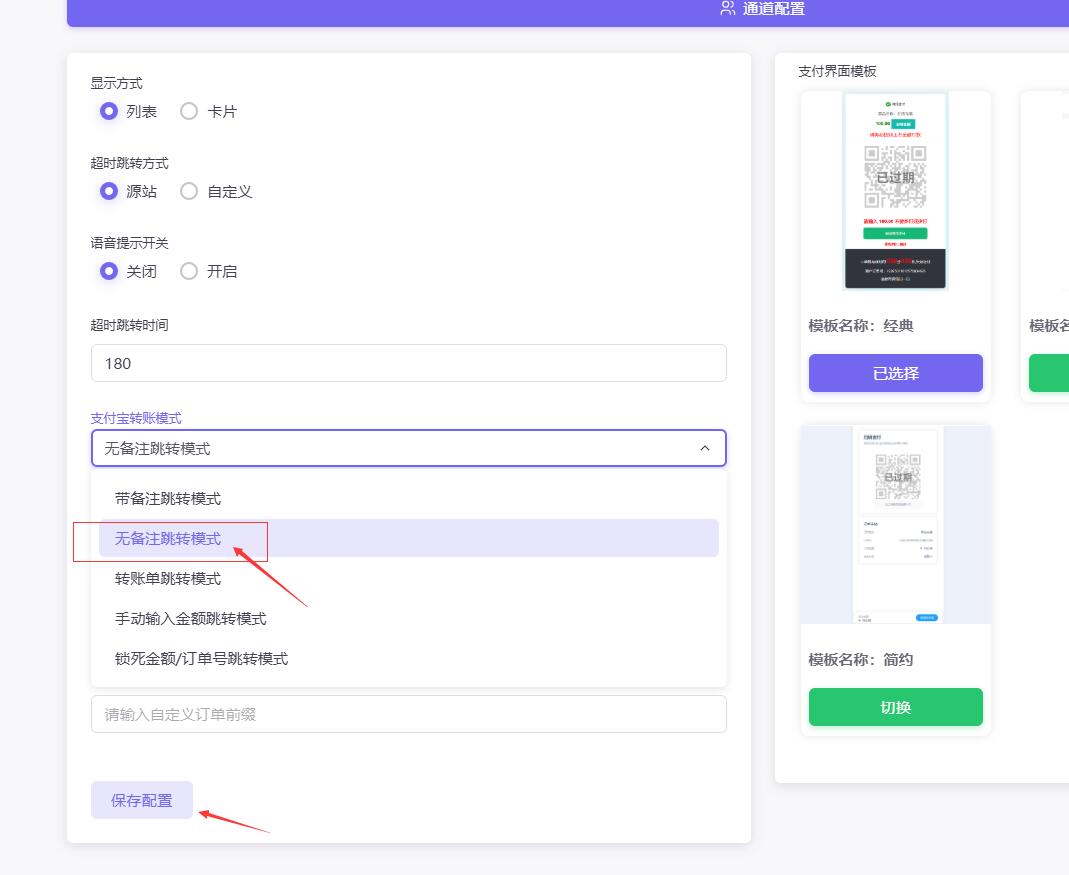Image resolution: width=1069 pixels, height=875 pixels.
Task: Click the 支付宝转账模式 select box
Action: click(390, 448)
